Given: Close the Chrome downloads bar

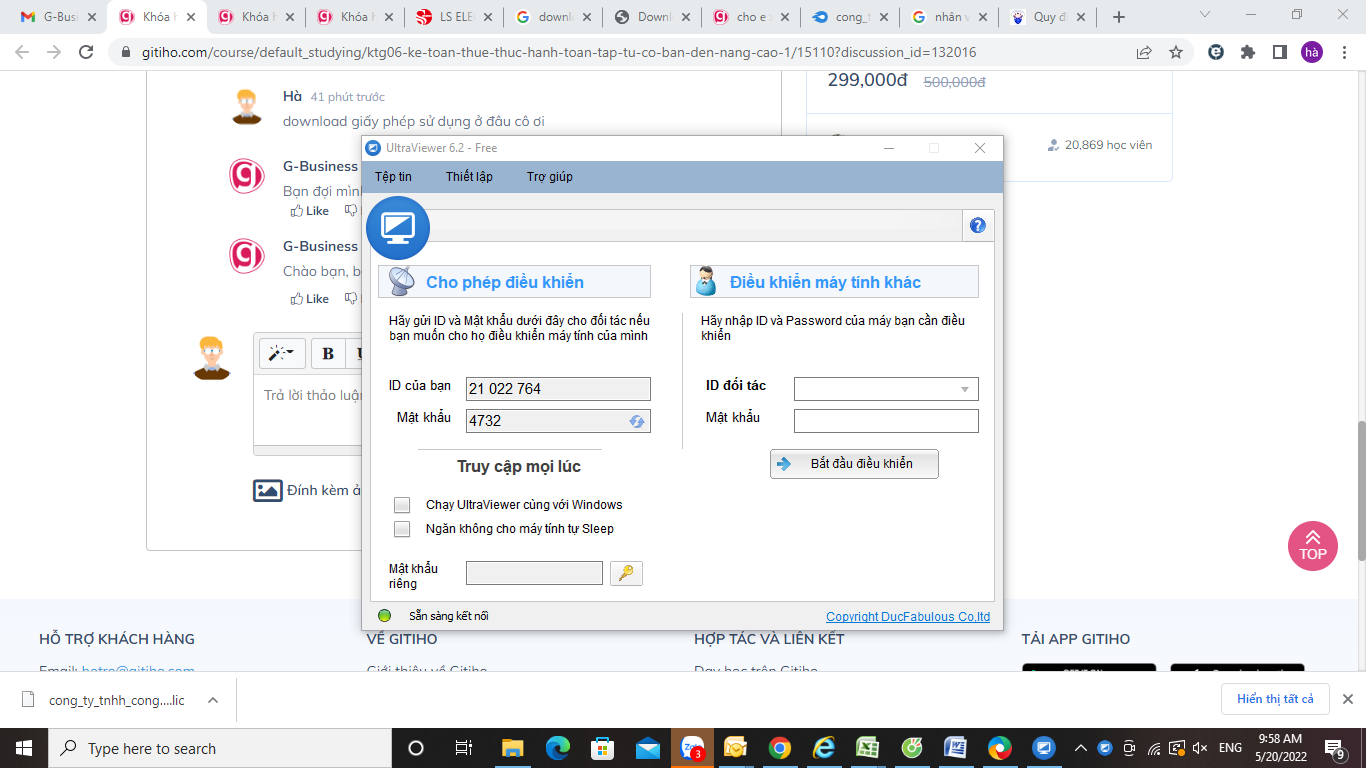Looking at the screenshot, I should coord(1347,699).
